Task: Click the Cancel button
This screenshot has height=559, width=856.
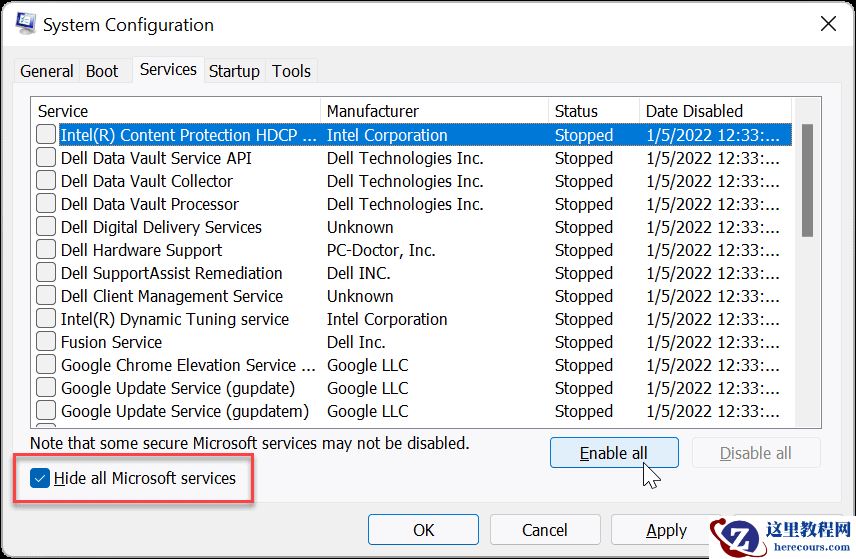Action: (545, 530)
